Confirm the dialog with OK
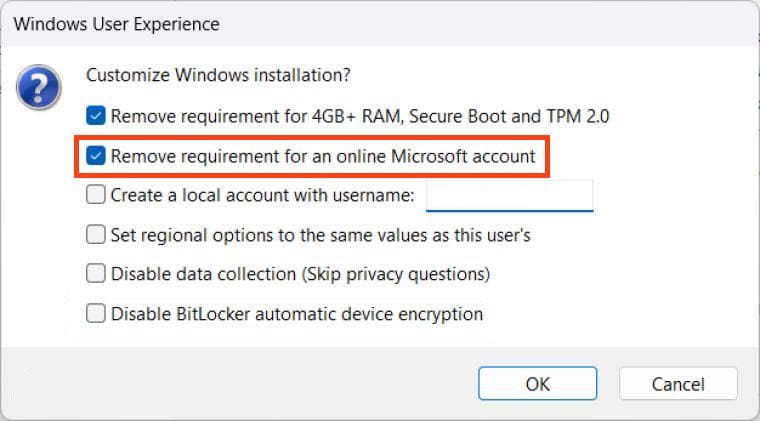Screen dimensions: 760x421 [x=537, y=383]
